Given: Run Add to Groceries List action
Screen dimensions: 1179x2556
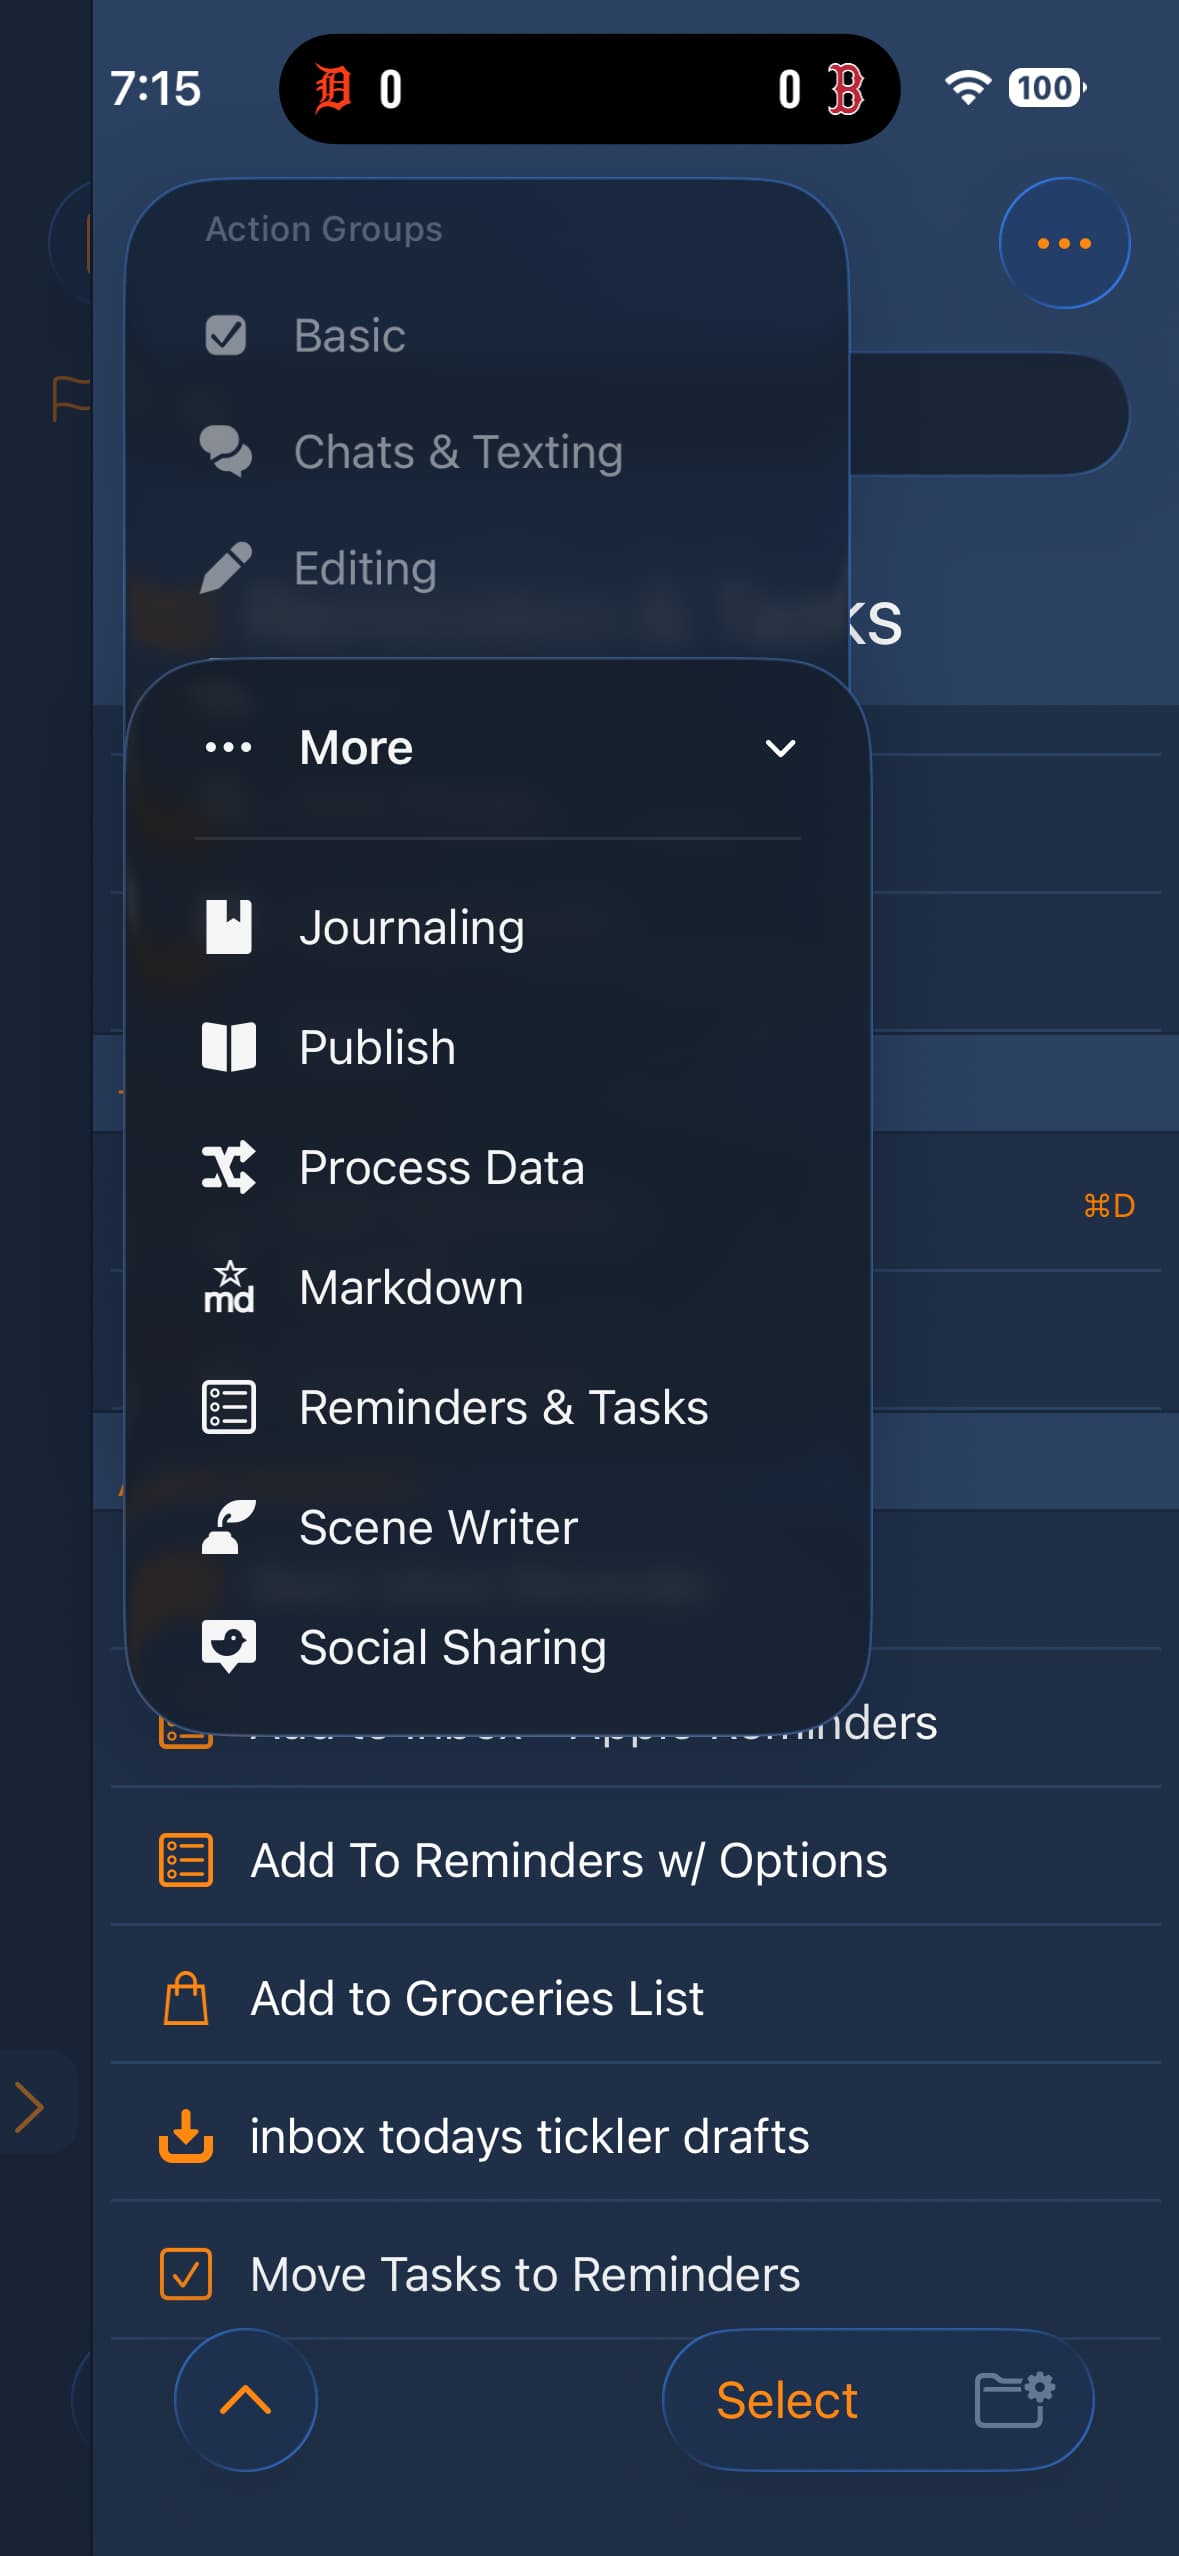Looking at the screenshot, I should 476,1999.
